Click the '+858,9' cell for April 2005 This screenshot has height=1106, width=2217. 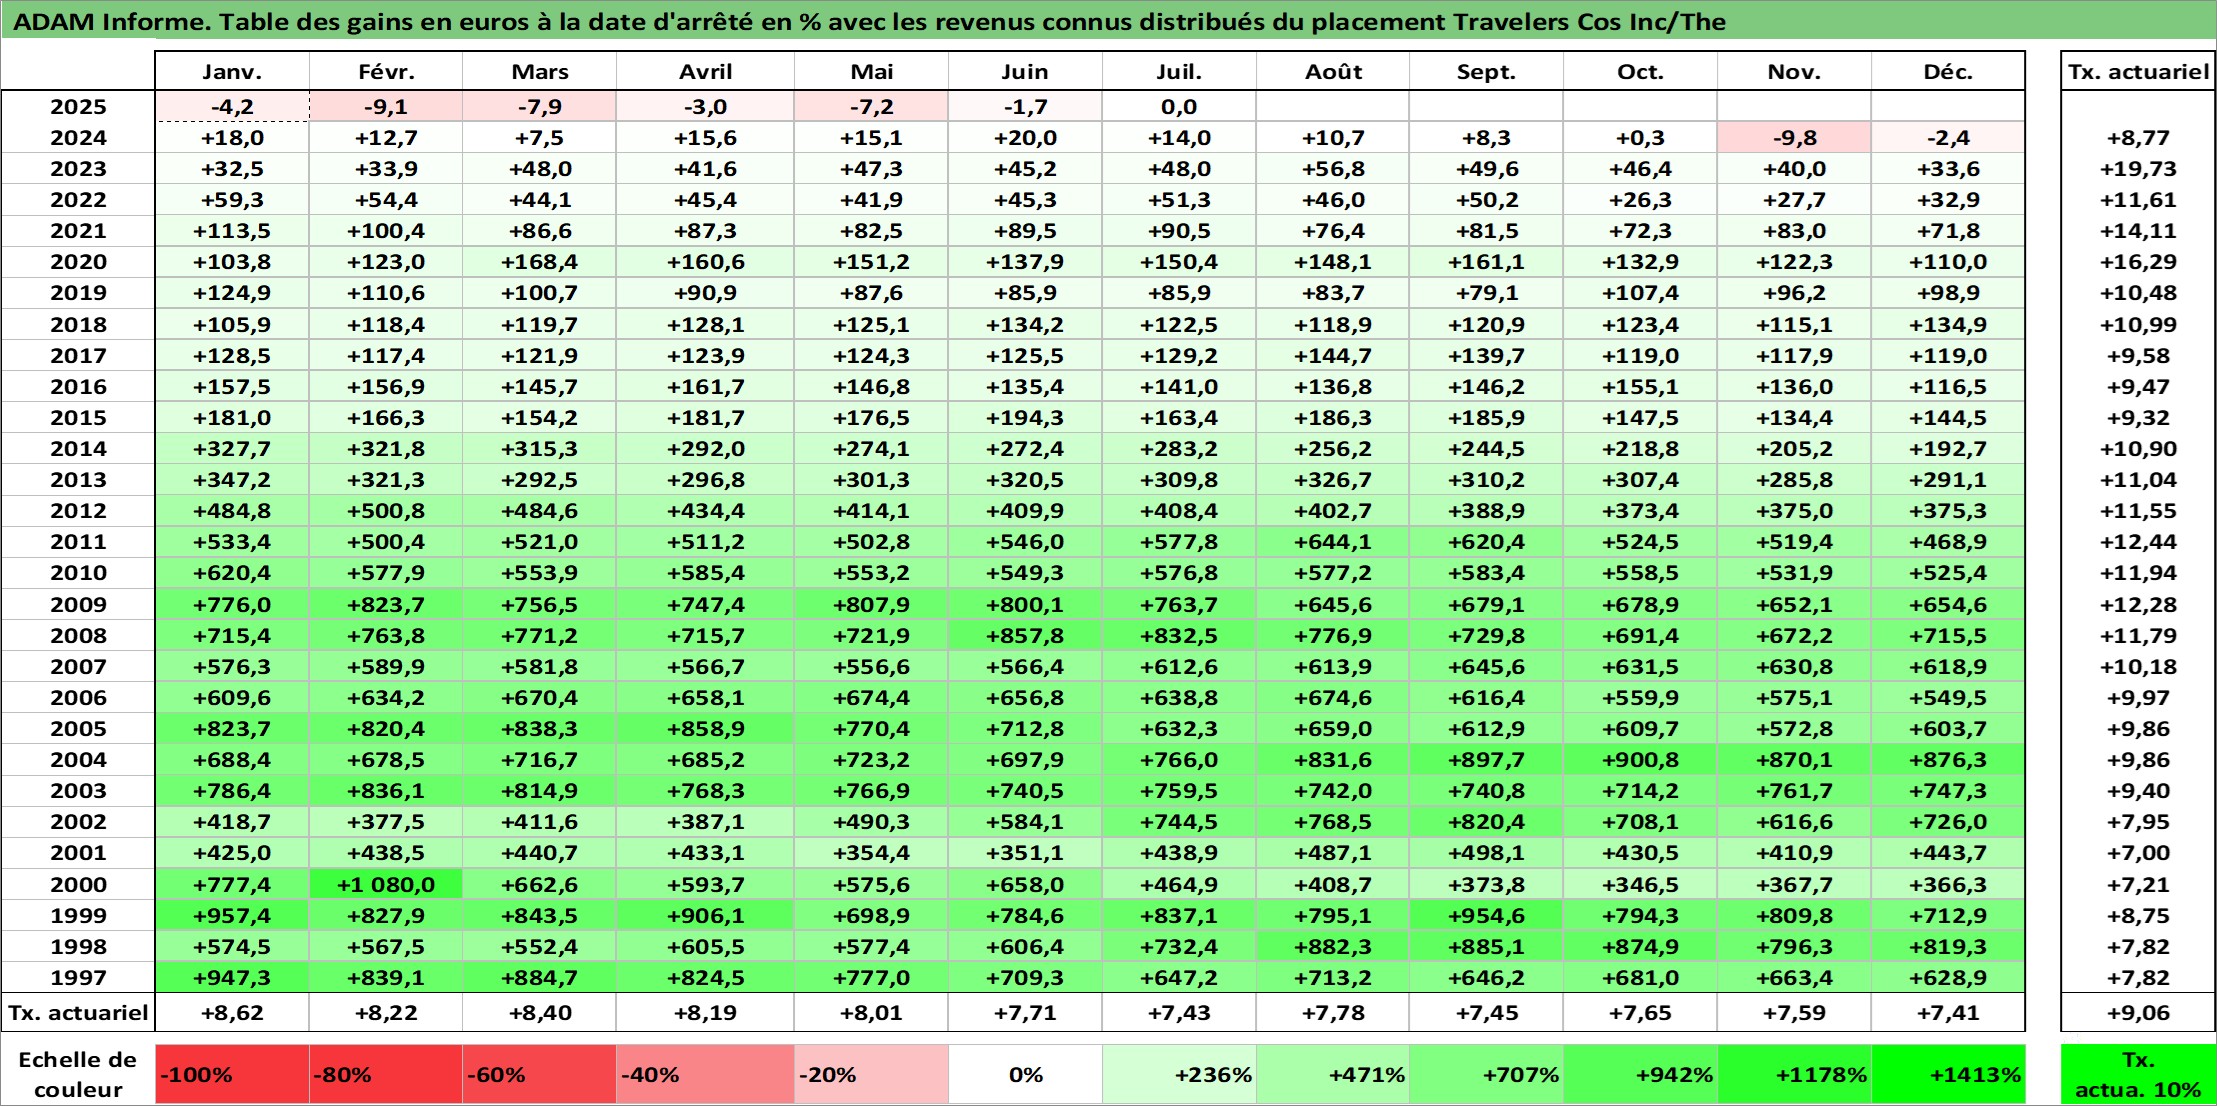coord(705,729)
